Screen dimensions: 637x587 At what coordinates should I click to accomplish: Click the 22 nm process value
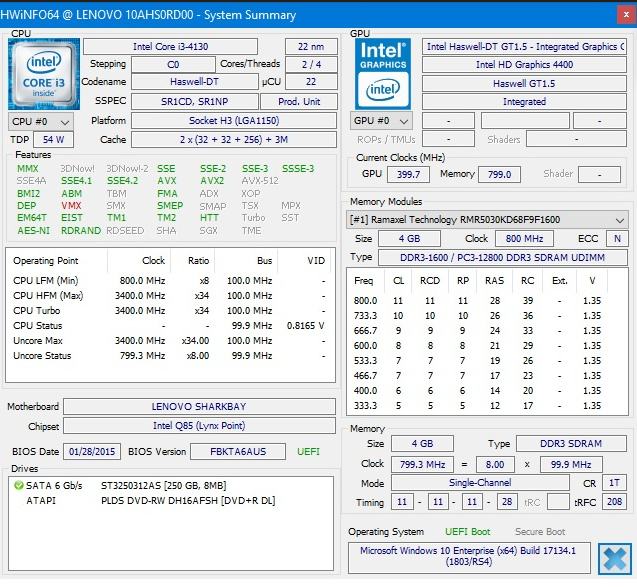coord(311,47)
